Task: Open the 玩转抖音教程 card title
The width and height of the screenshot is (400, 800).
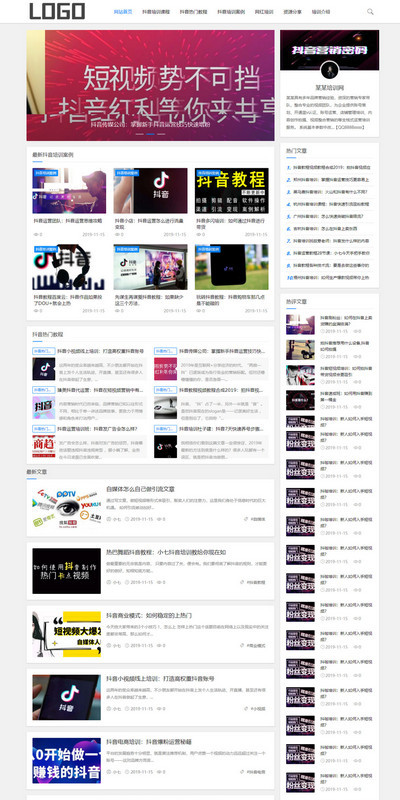Action: (231, 300)
